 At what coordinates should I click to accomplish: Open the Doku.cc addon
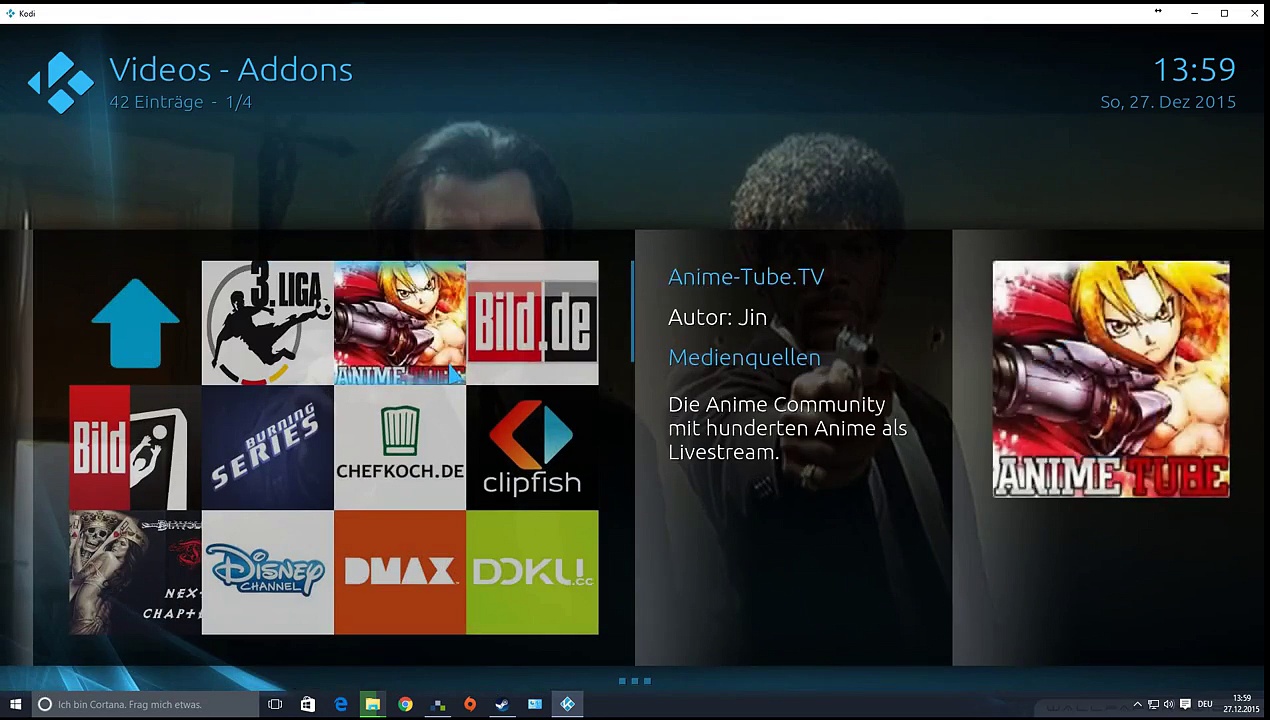(x=532, y=572)
